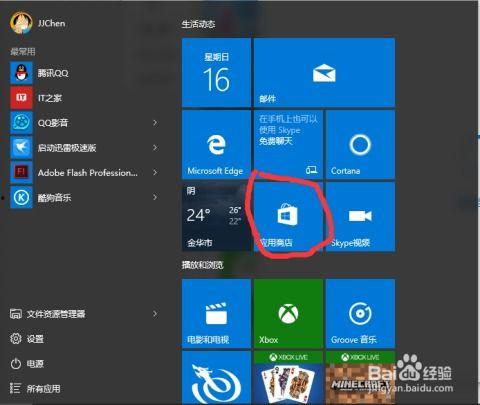Open the Xbox green tile
This screenshot has height=405, width=480.
coord(288,314)
